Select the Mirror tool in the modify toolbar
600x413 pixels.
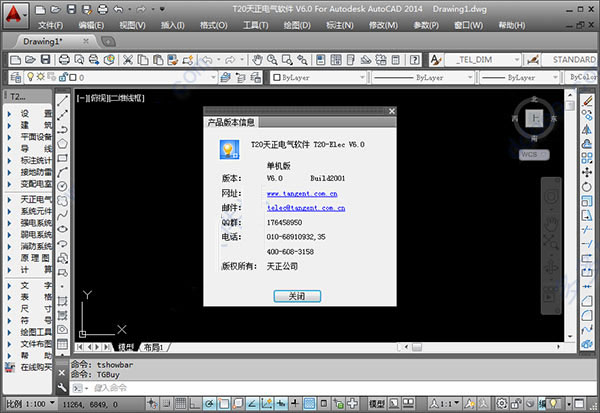click(x=587, y=129)
